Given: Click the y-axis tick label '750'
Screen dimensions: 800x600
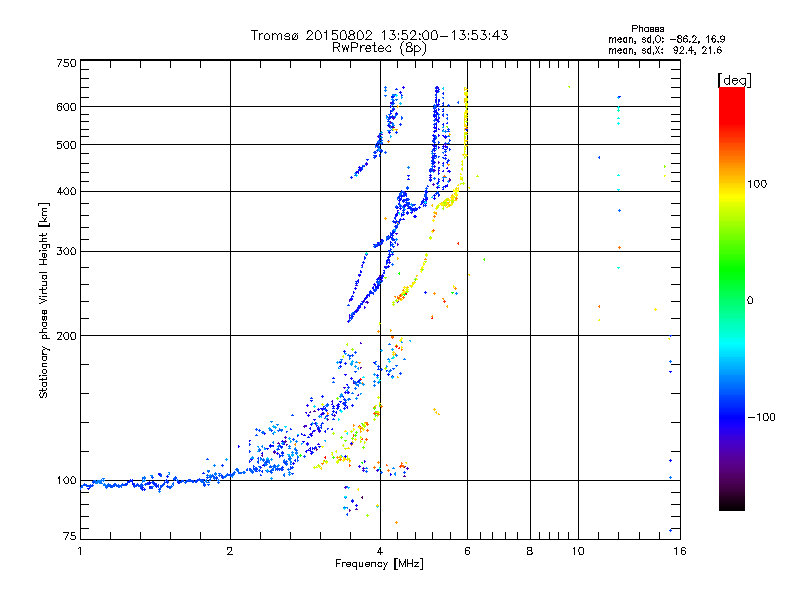Looking at the screenshot, I should click(x=66, y=63).
